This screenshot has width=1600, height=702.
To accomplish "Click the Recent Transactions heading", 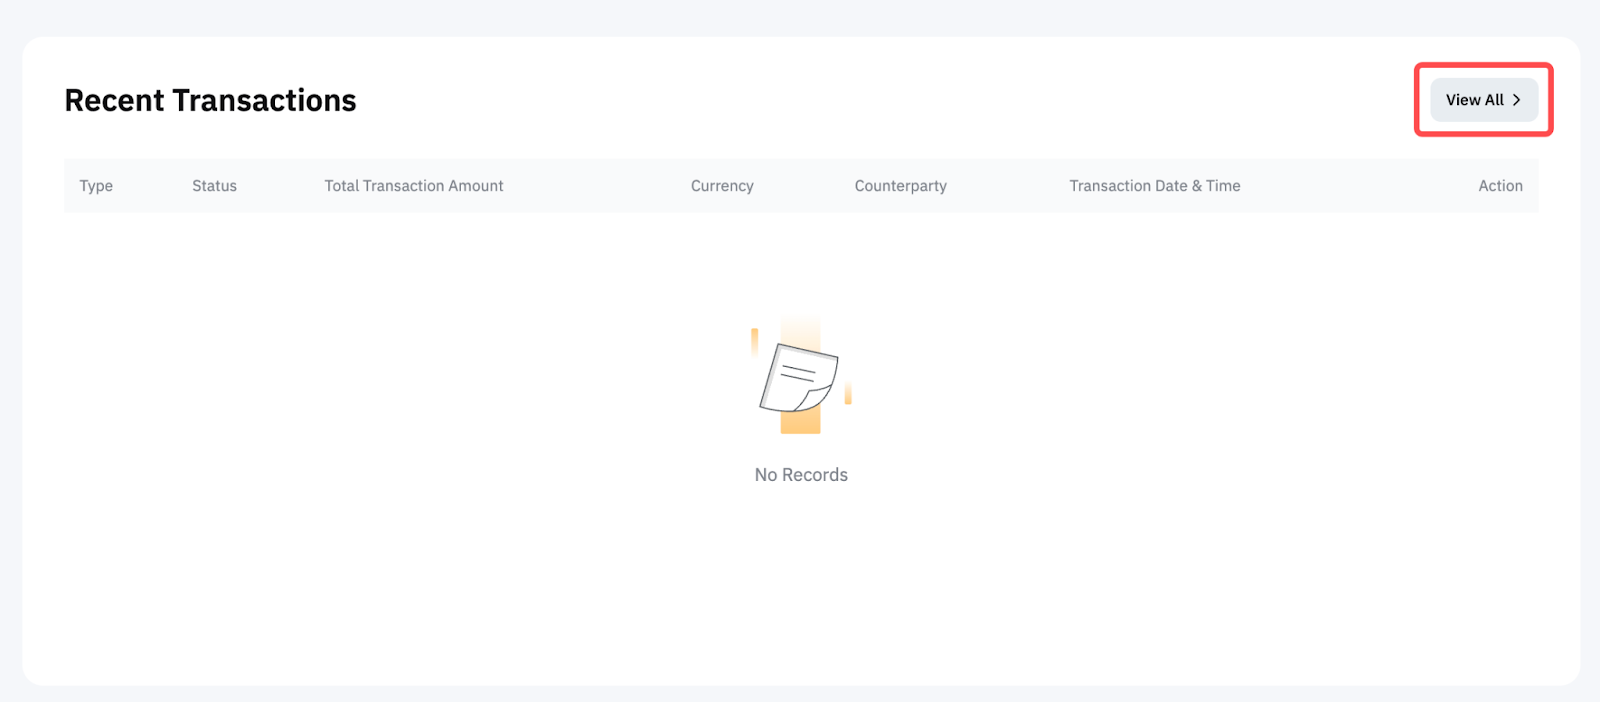I will pyautogui.click(x=210, y=101).
